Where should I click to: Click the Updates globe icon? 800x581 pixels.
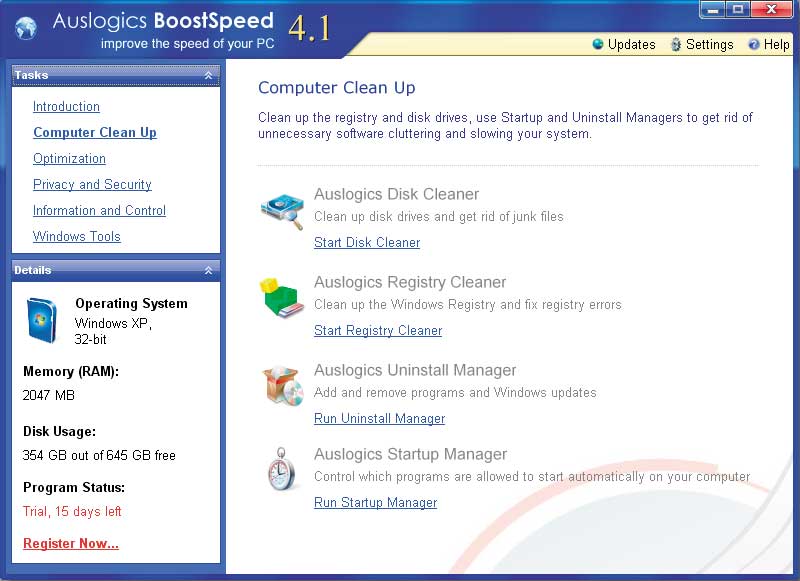(597, 44)
